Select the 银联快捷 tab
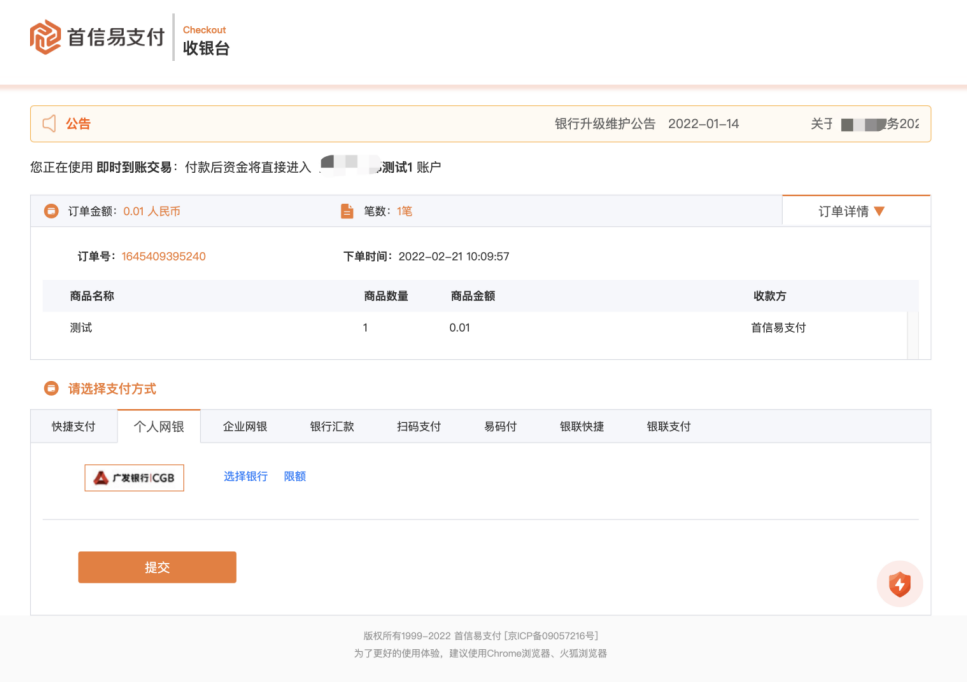The width and height of the screenshot is (967, 682). (x=582, y=426)
